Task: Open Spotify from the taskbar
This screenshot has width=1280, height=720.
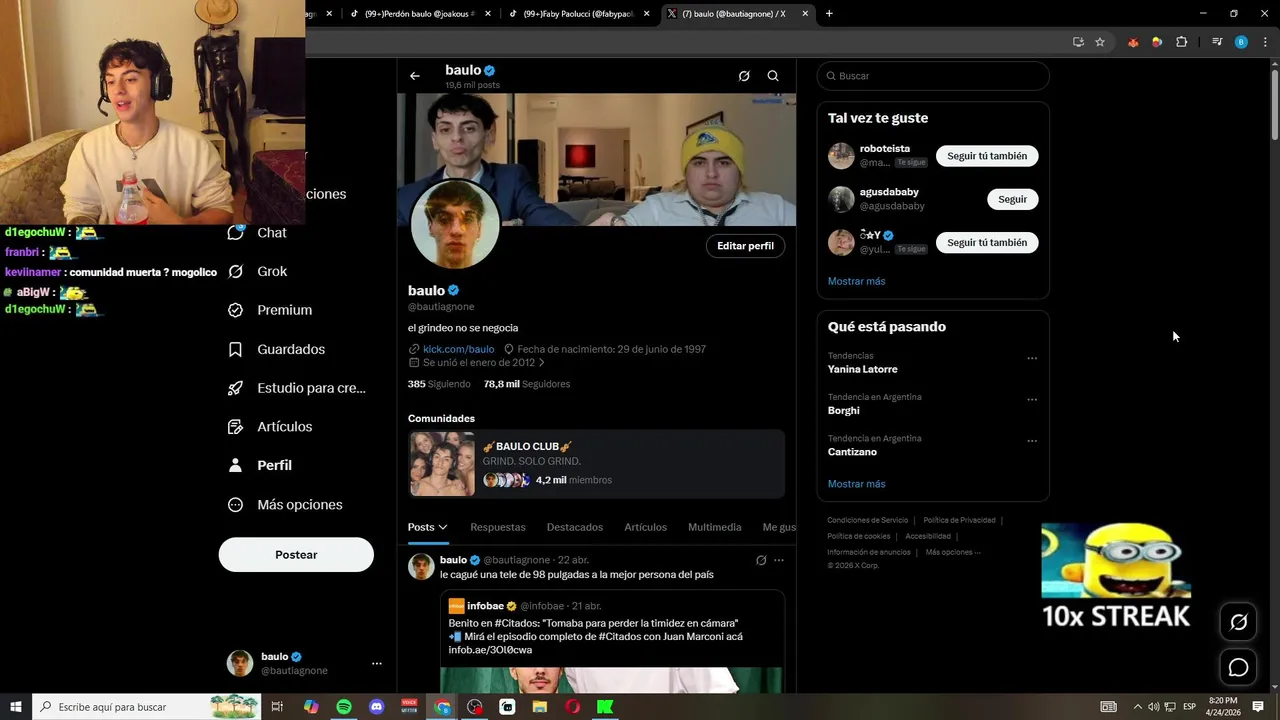Action: pyautogui.click(x=344, y=707)
